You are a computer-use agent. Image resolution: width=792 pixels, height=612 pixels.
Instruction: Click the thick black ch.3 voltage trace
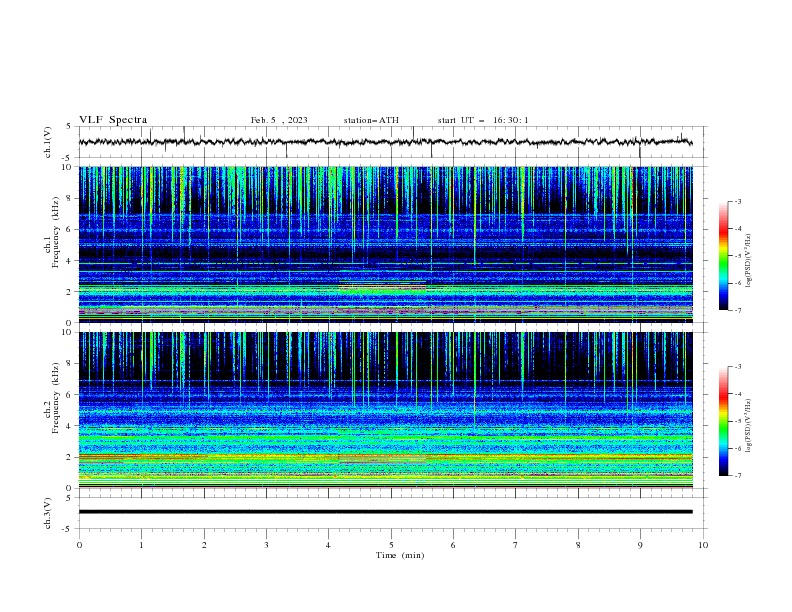pyautogui.click(x=385, y=512)
